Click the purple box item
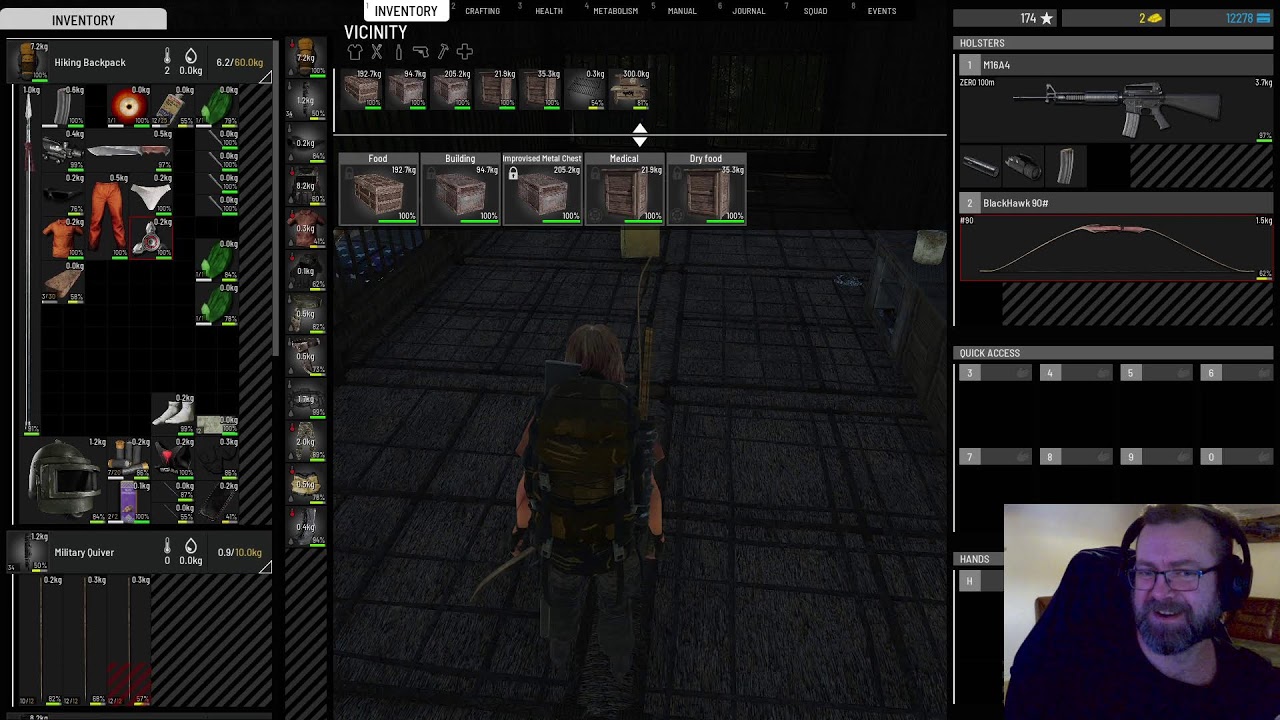The height and width of the screenshot is (720, 1280). pos(129,501)
